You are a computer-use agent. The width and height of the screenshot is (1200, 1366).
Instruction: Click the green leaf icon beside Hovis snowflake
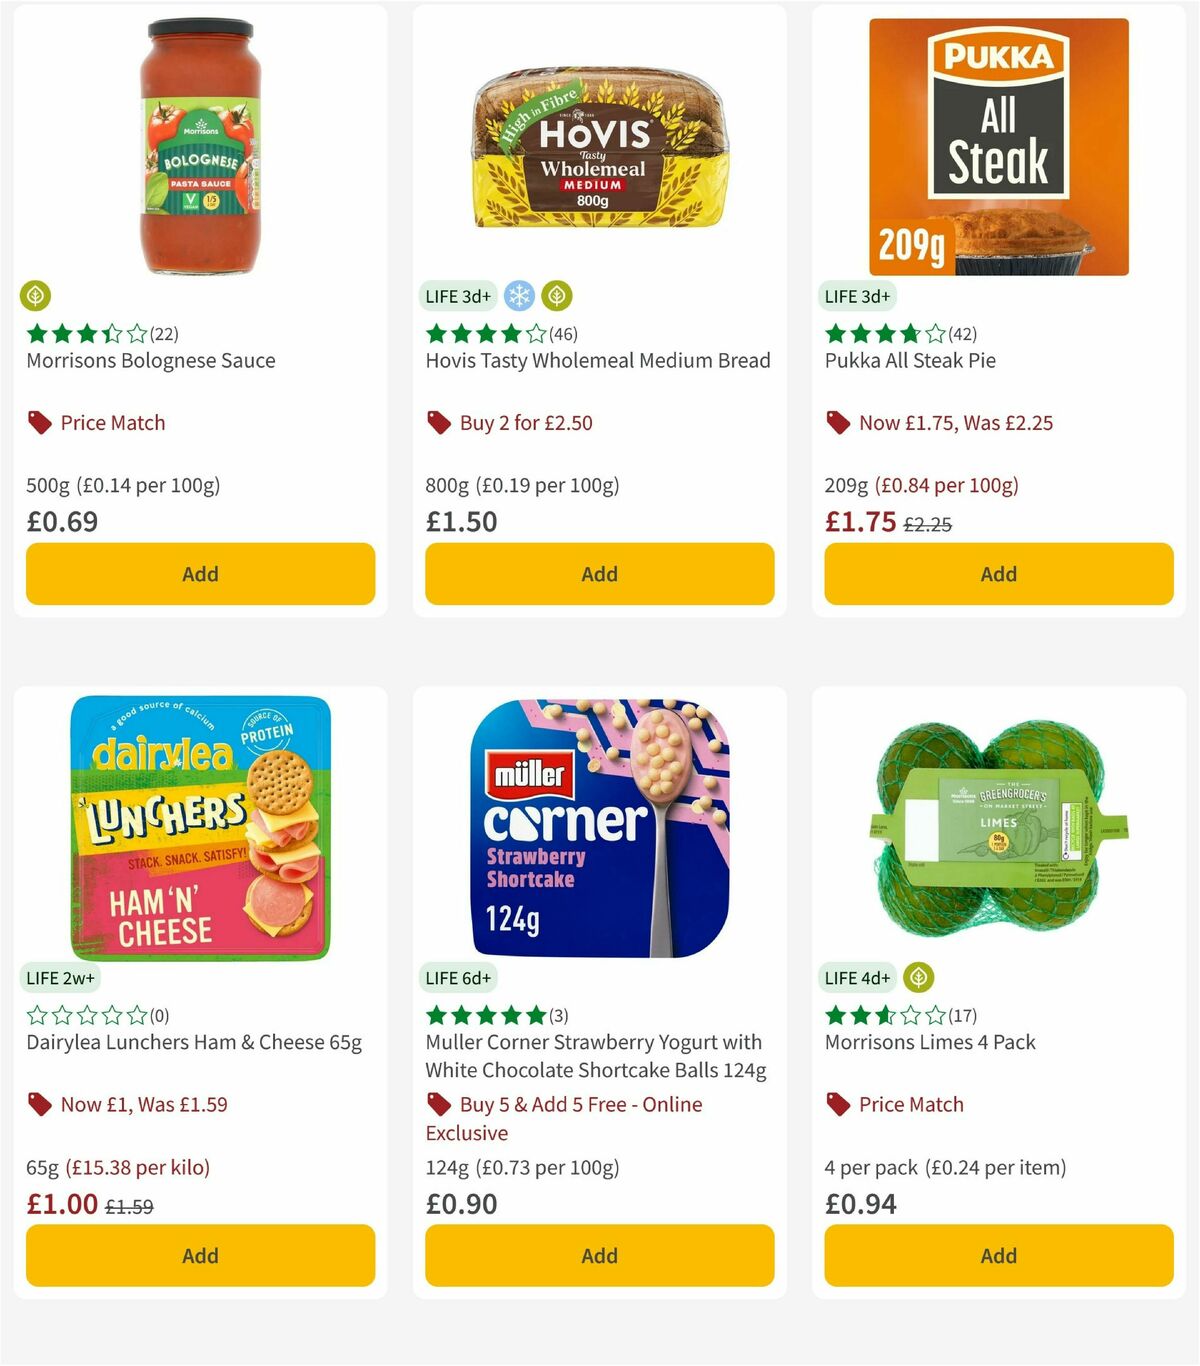[556, 295]
